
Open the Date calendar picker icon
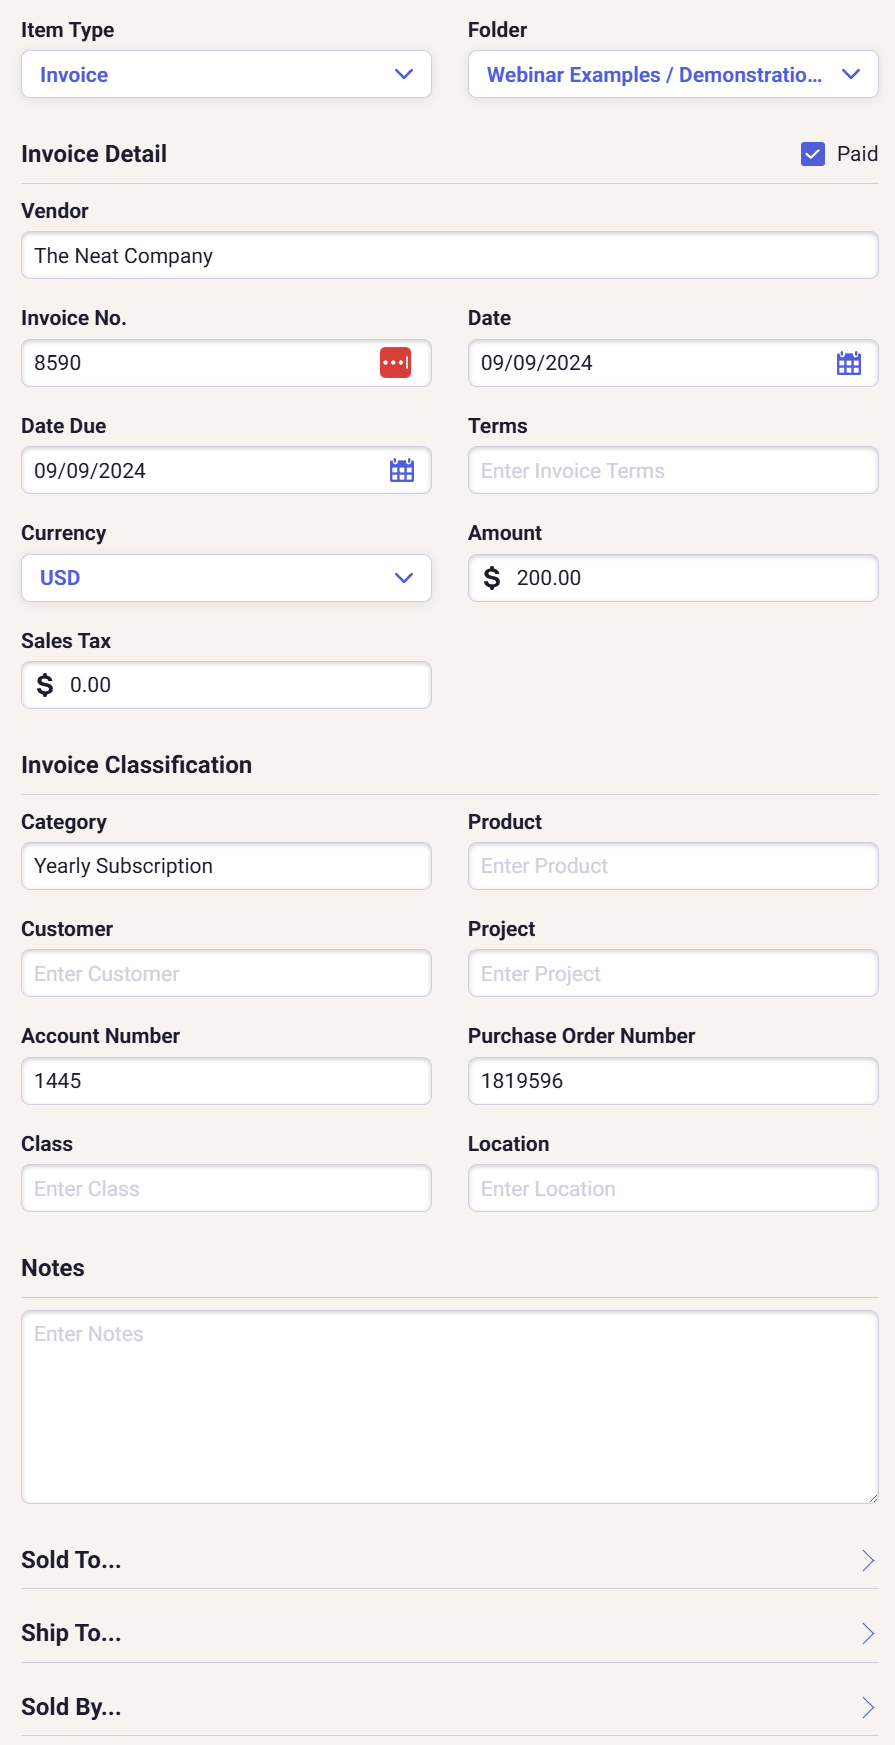pyautogui.click(x=849, y=363)
